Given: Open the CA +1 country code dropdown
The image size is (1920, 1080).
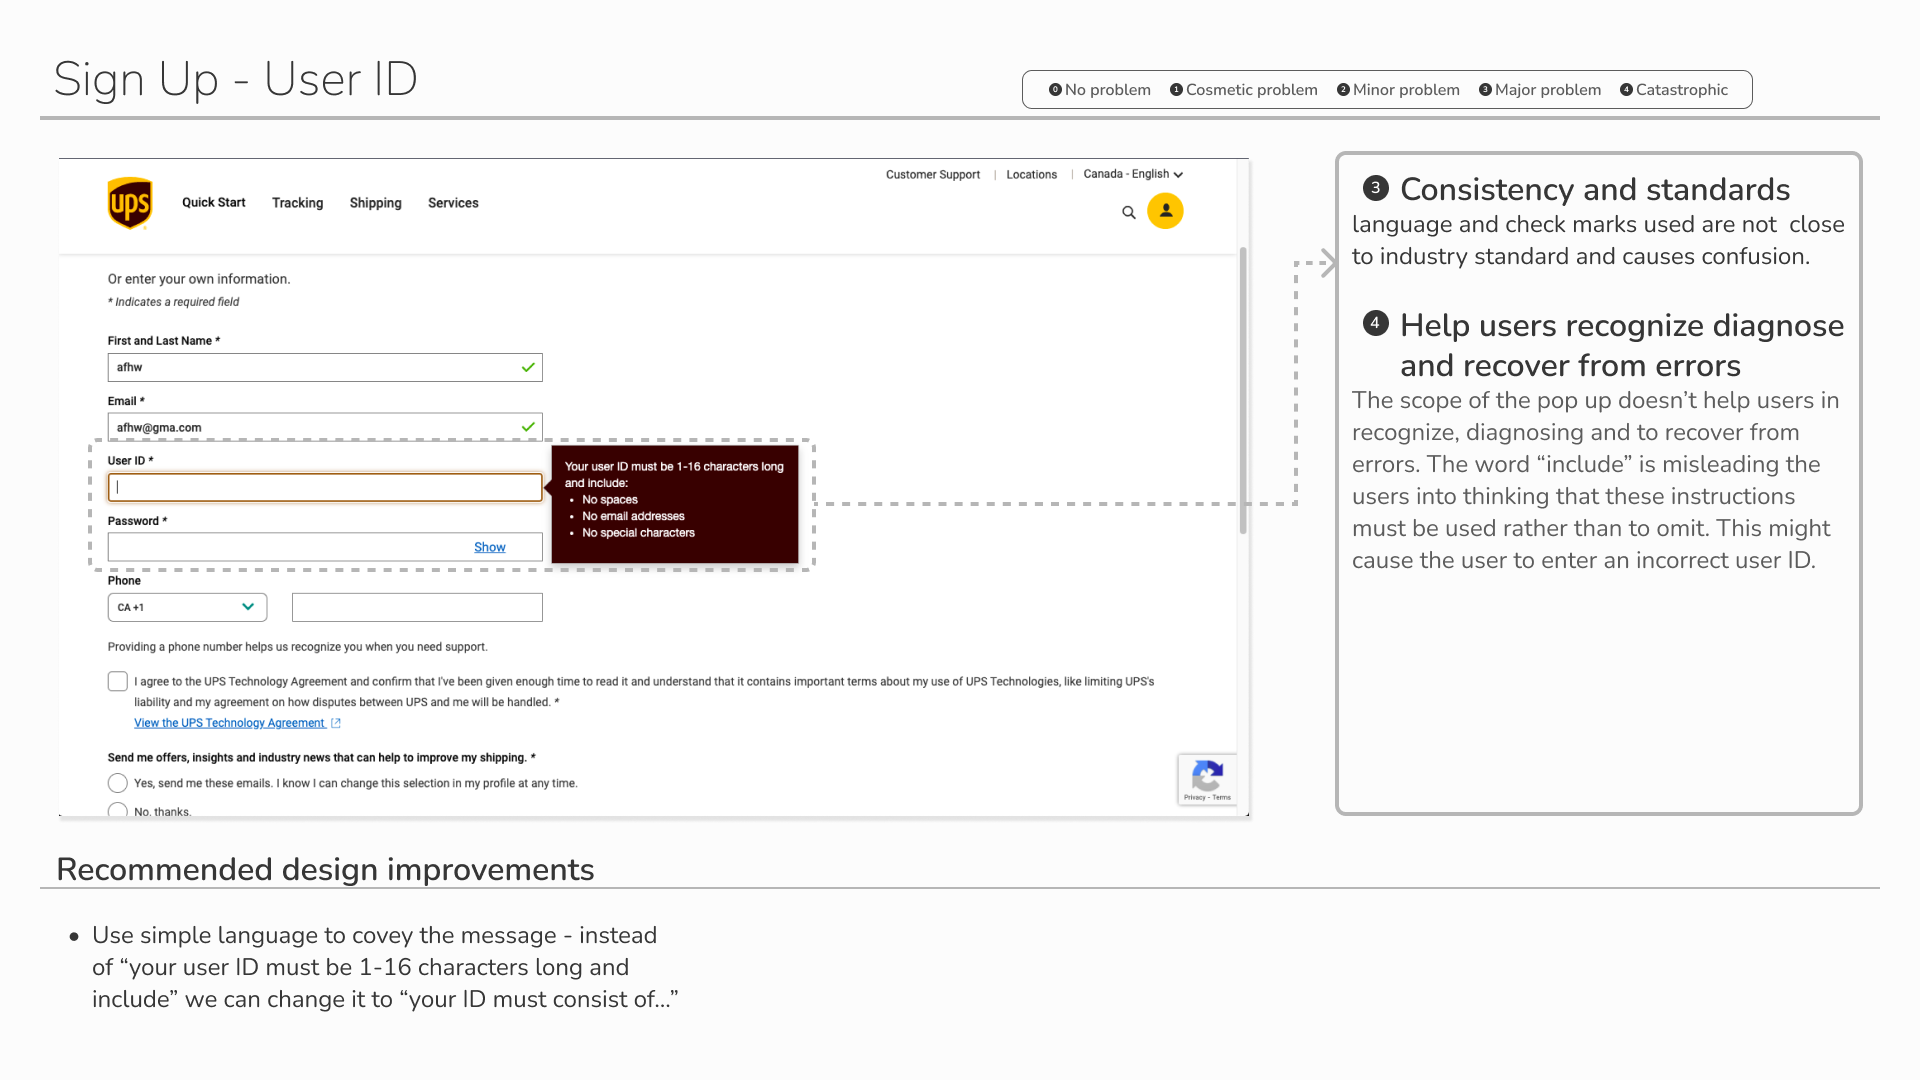Looking at the screenshot, I should (187, 607).
